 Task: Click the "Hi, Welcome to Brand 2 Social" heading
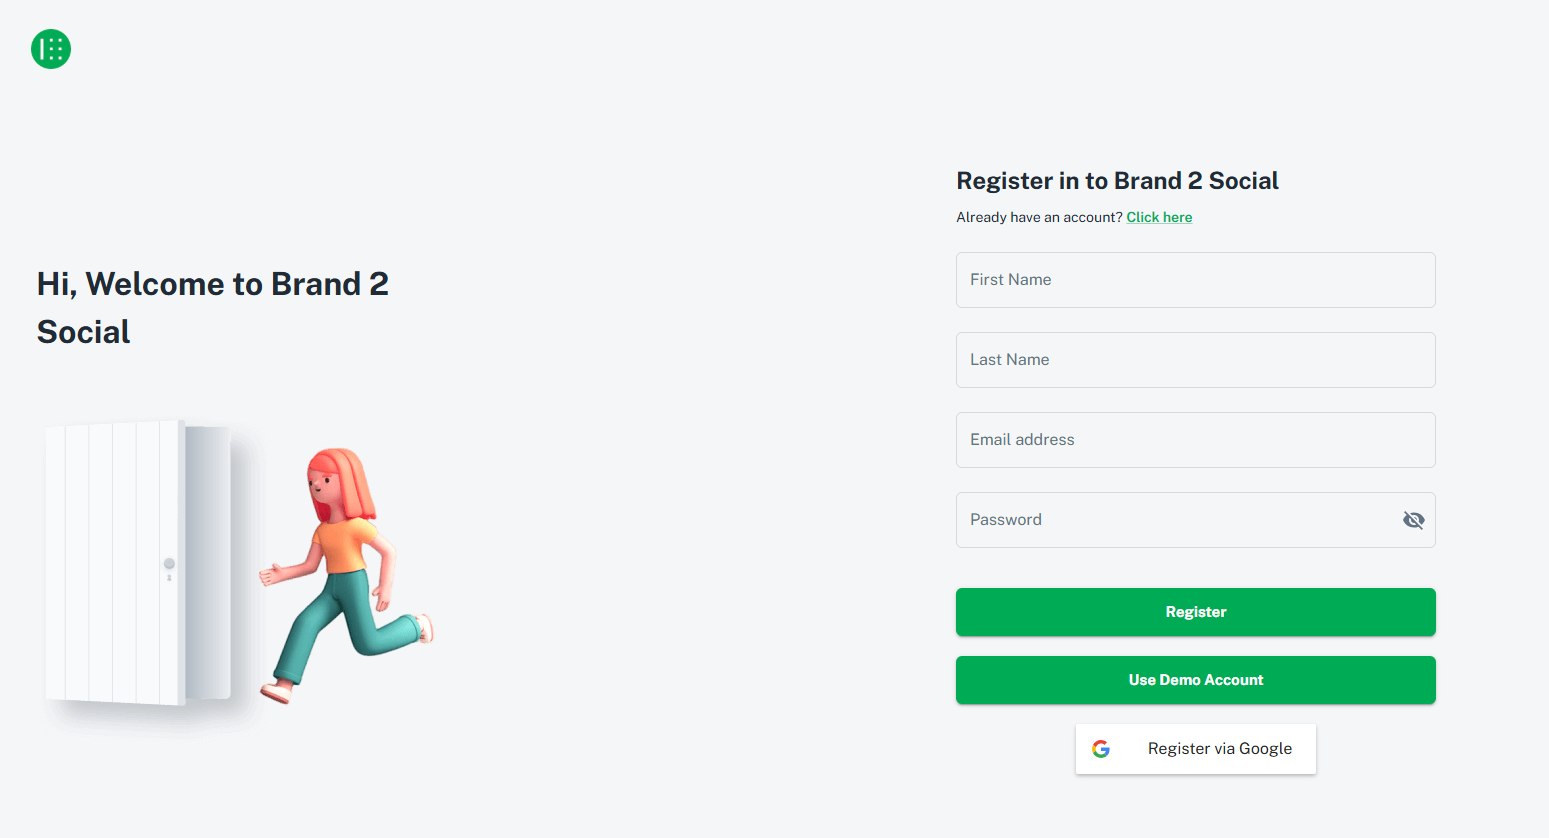(212, 307)
